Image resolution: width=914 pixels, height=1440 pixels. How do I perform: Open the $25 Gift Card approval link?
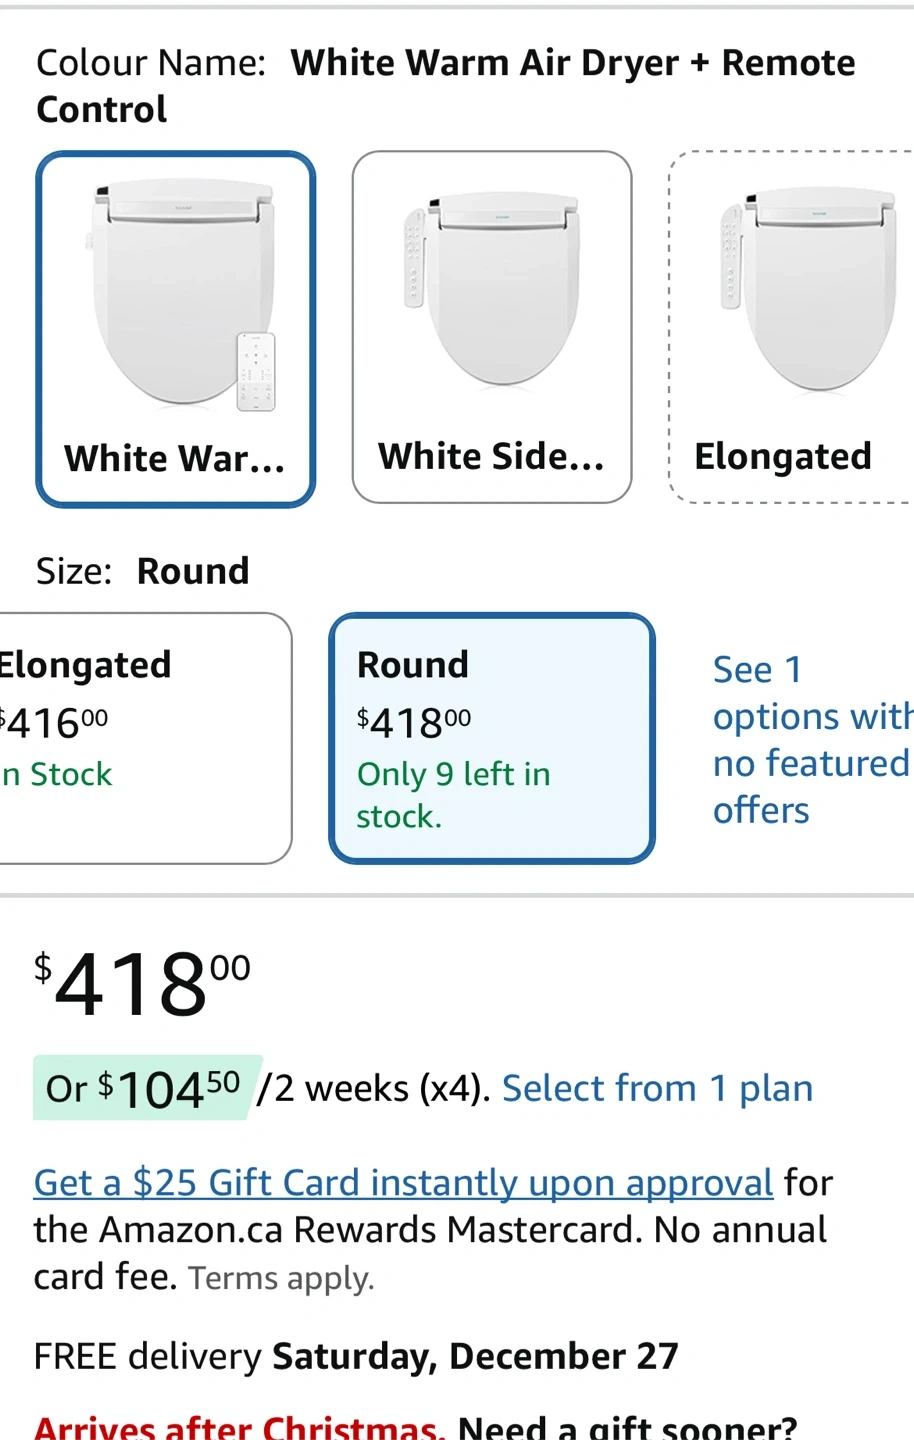point(403,1183)
